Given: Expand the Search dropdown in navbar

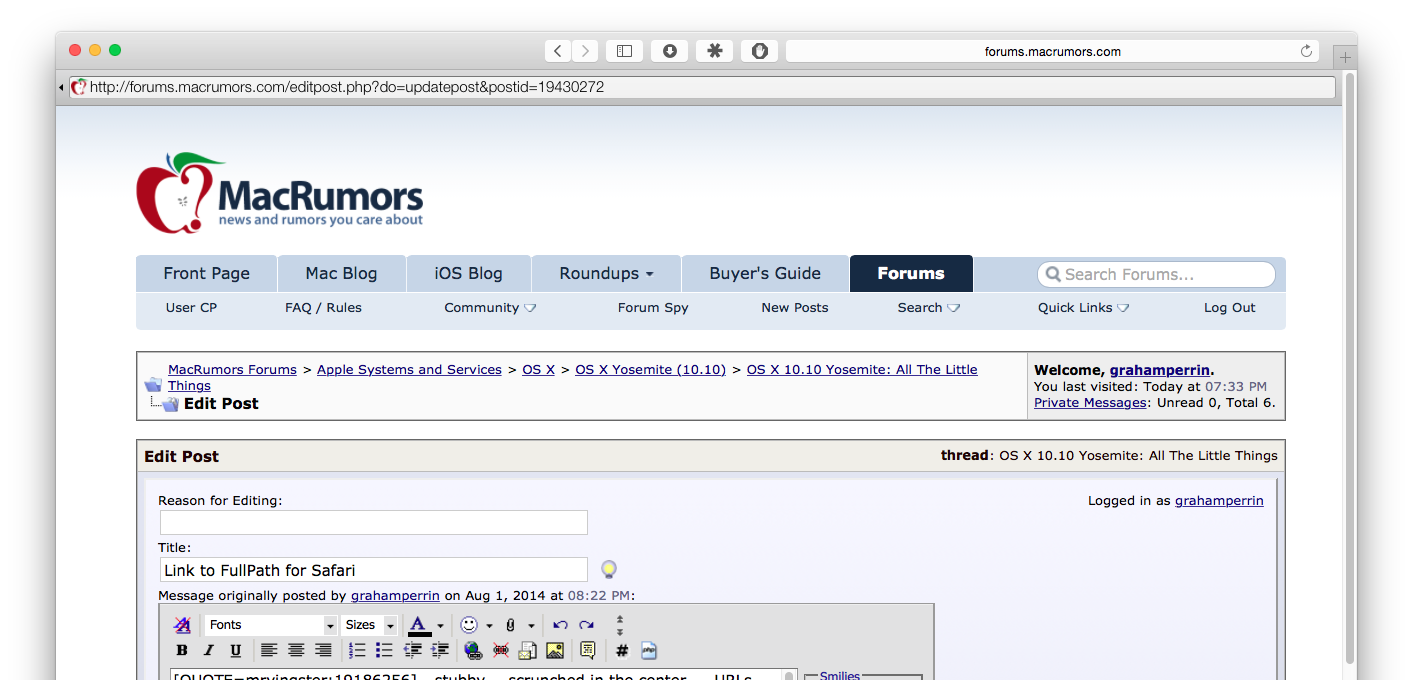Looking at the screenshot, I should (x=929, y=308).
